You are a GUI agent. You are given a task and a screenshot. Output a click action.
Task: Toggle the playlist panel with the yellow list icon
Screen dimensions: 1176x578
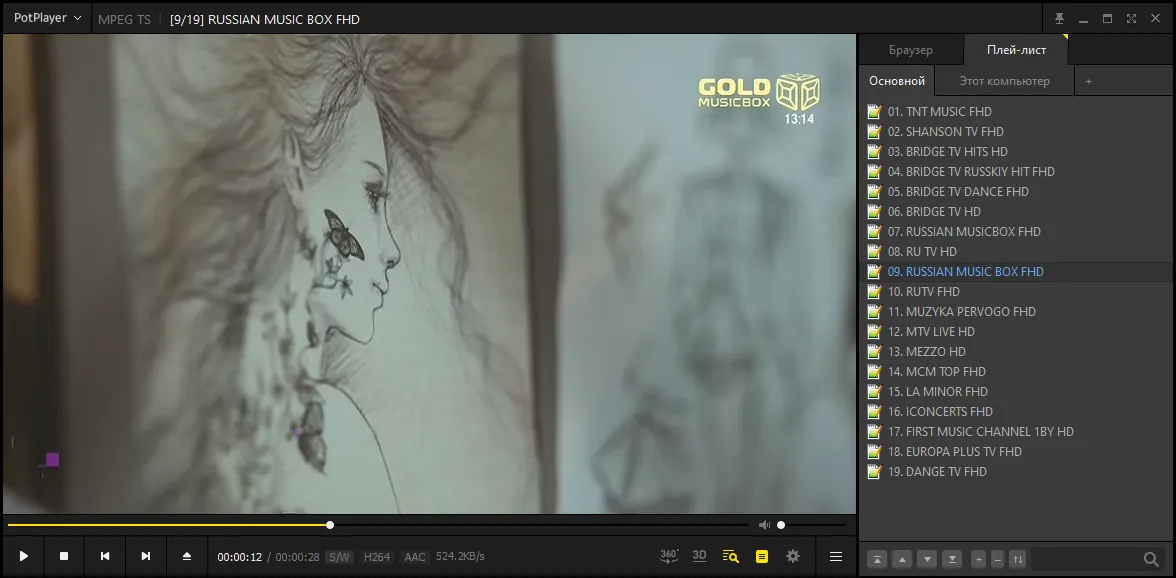pos(762,556)
